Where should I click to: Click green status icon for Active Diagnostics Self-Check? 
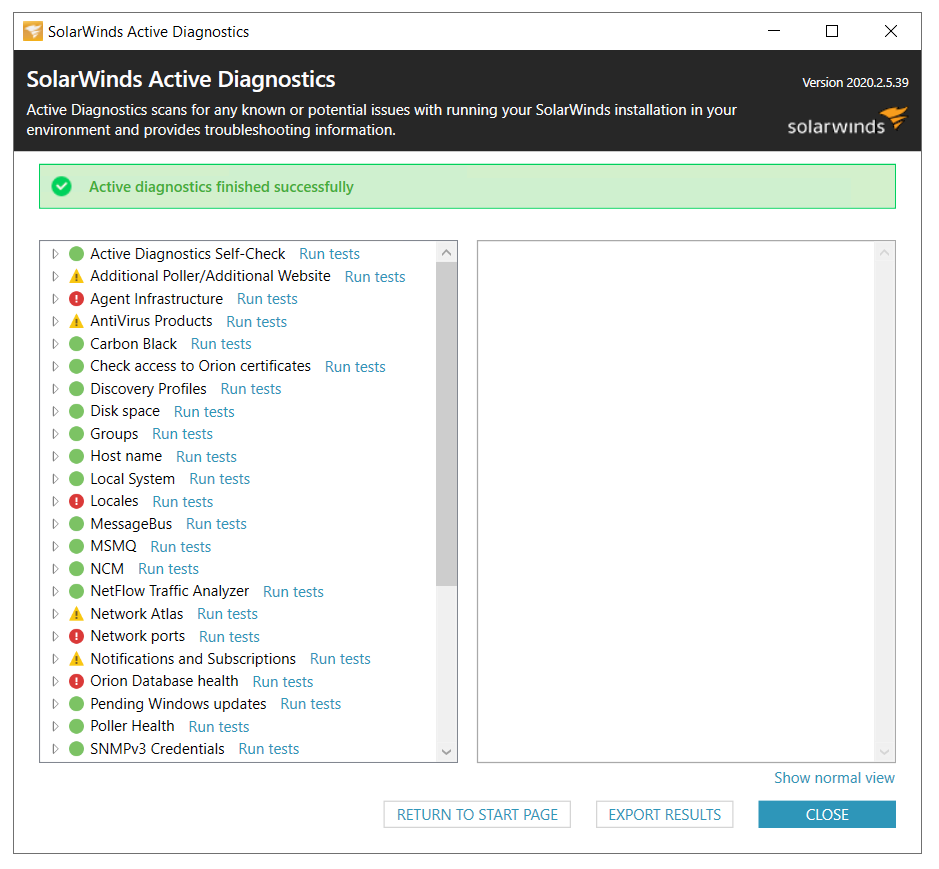coord(76,254)
